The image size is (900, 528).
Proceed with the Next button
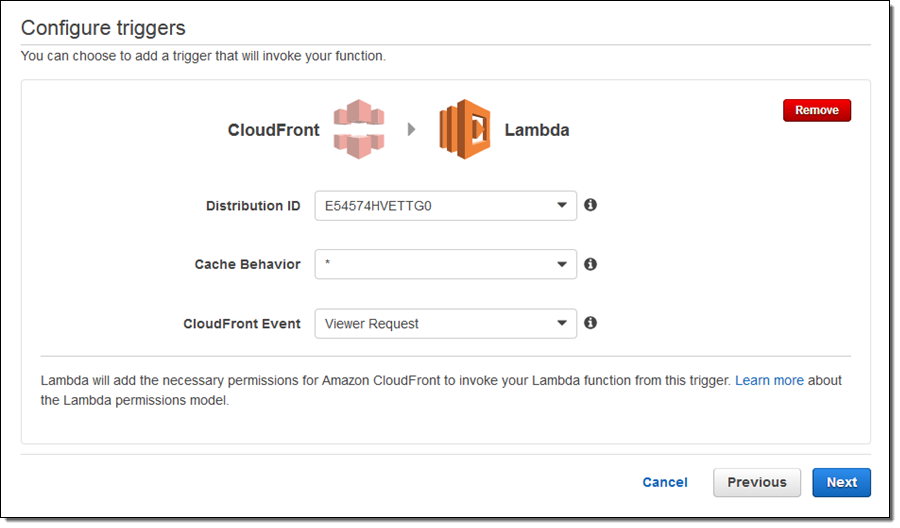pos(841,482)
